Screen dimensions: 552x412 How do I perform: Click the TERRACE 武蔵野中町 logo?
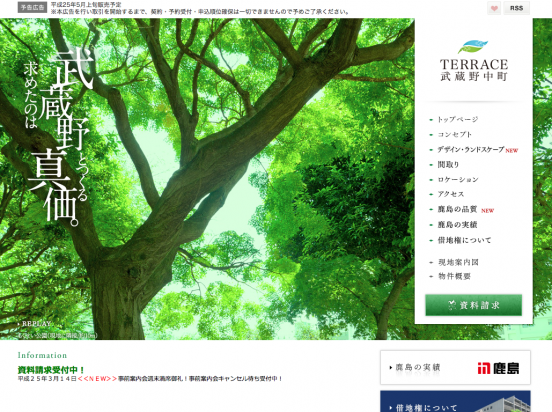click(473, 61)
